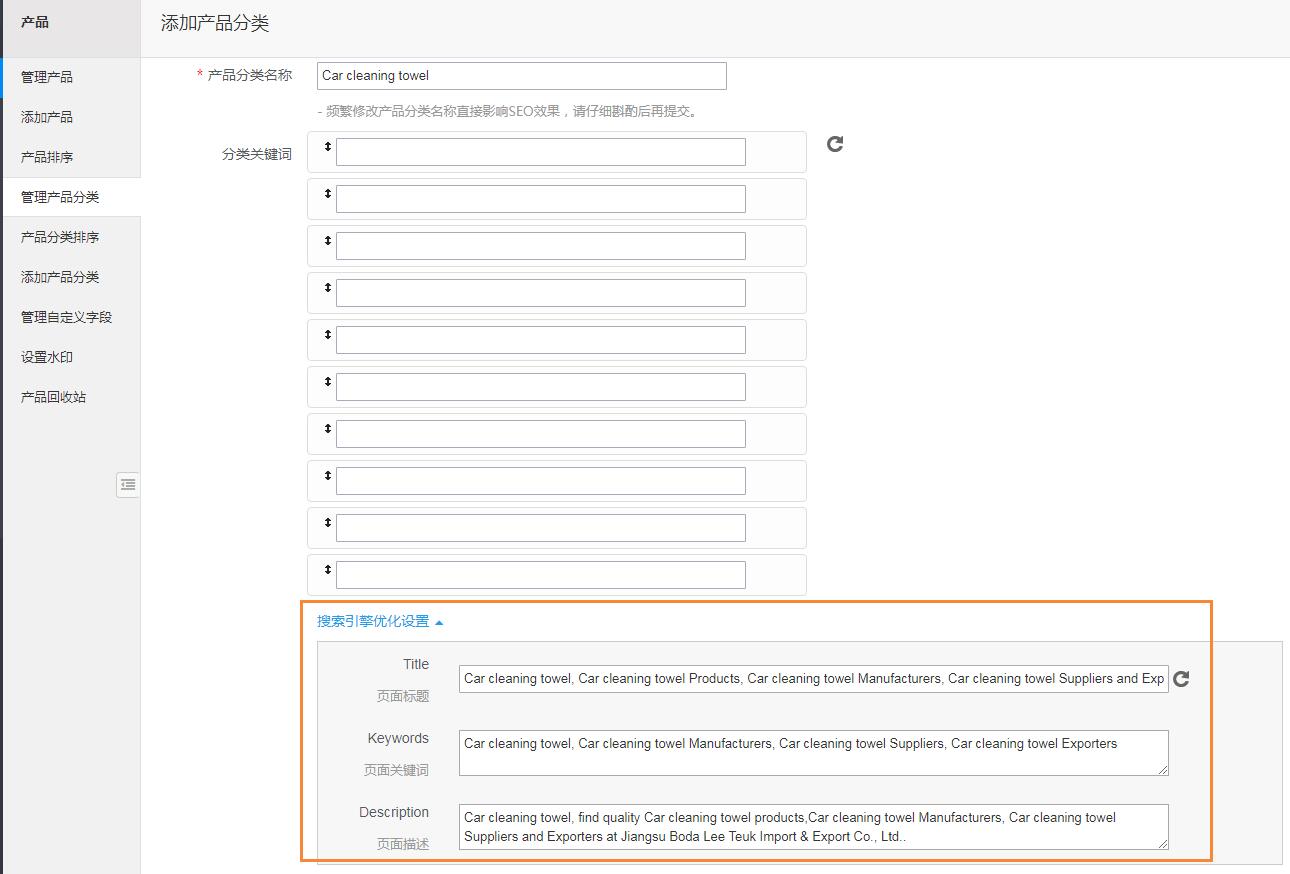
Task: Click the Description textarea in SEO settings
Action: pos(812,827)
